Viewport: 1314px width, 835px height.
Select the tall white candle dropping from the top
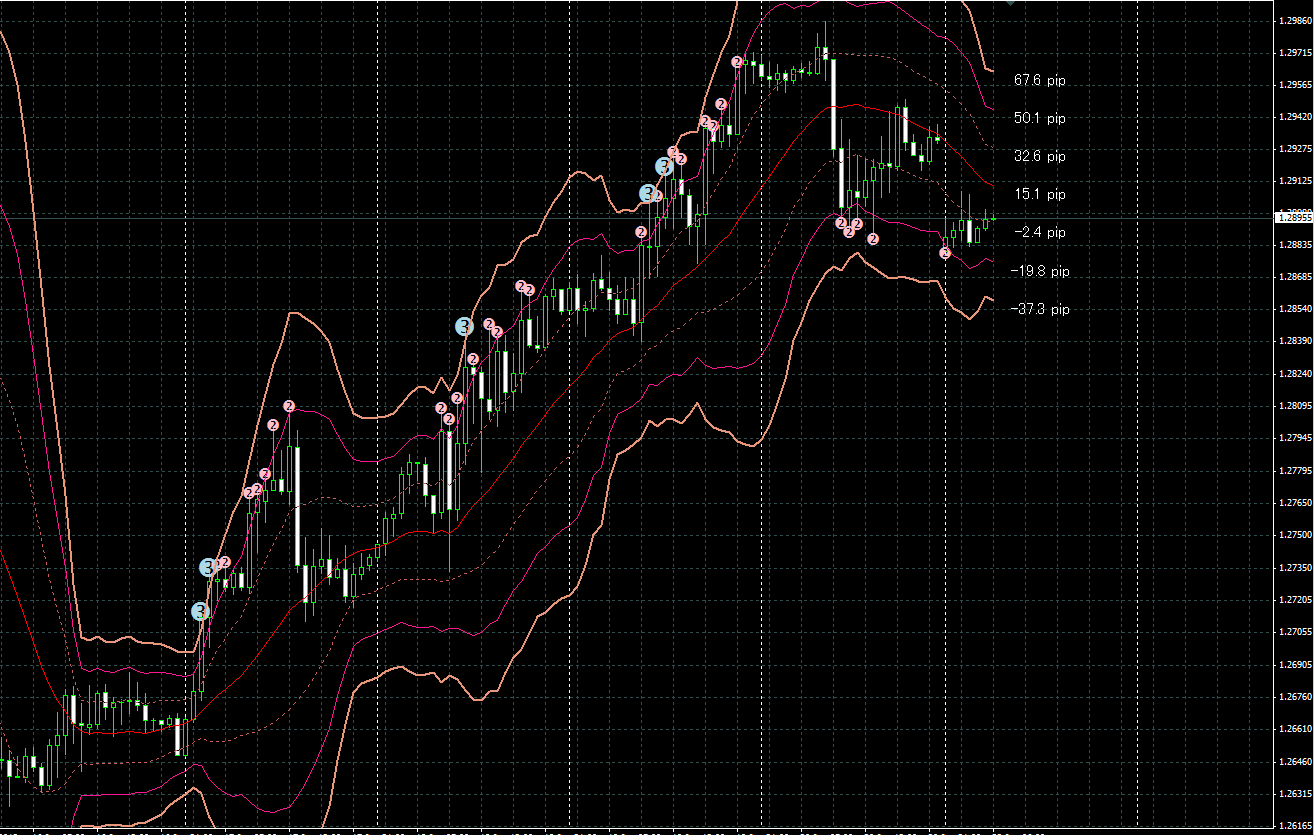832,105
